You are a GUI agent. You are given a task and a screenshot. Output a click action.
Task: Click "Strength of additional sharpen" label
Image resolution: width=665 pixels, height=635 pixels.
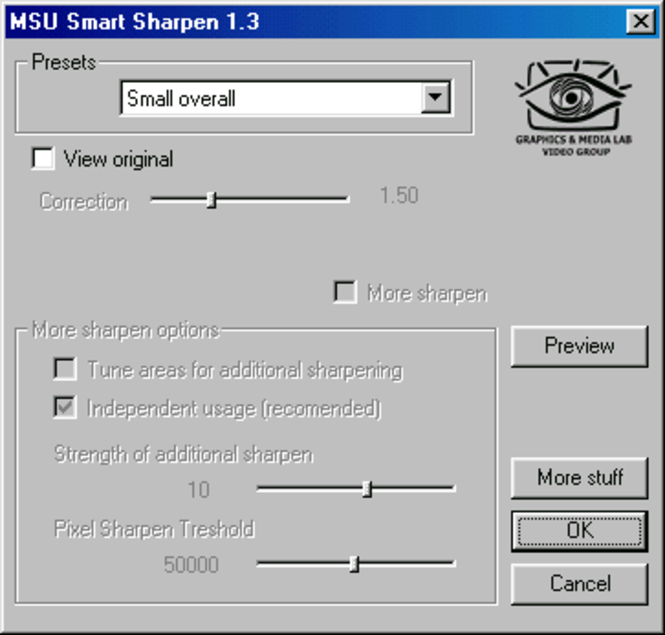(x=184, y=455)
